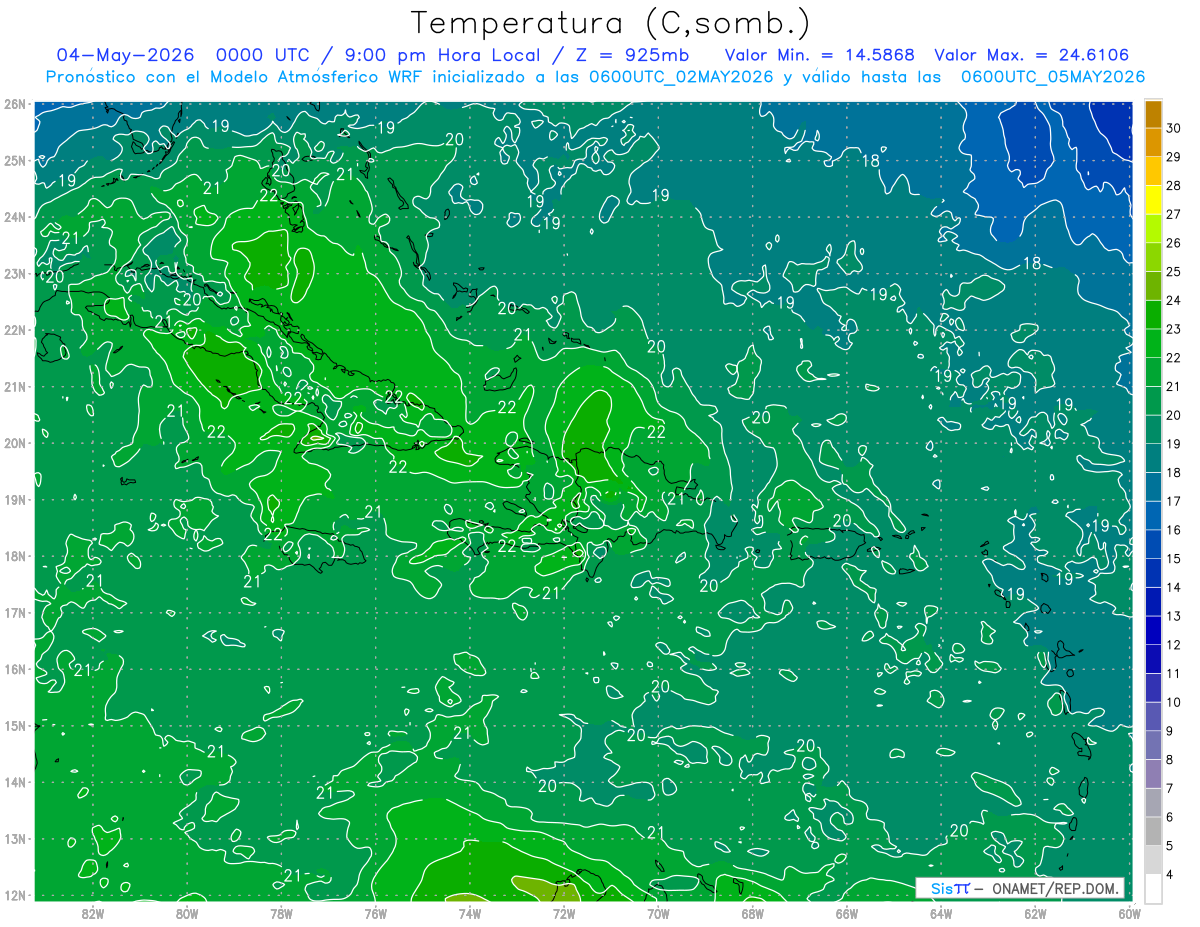This screenshot has height=927, width=1200.
Task: Click the 70W longitude axis label
Action: pyautogui.click(x=658, y=913)
